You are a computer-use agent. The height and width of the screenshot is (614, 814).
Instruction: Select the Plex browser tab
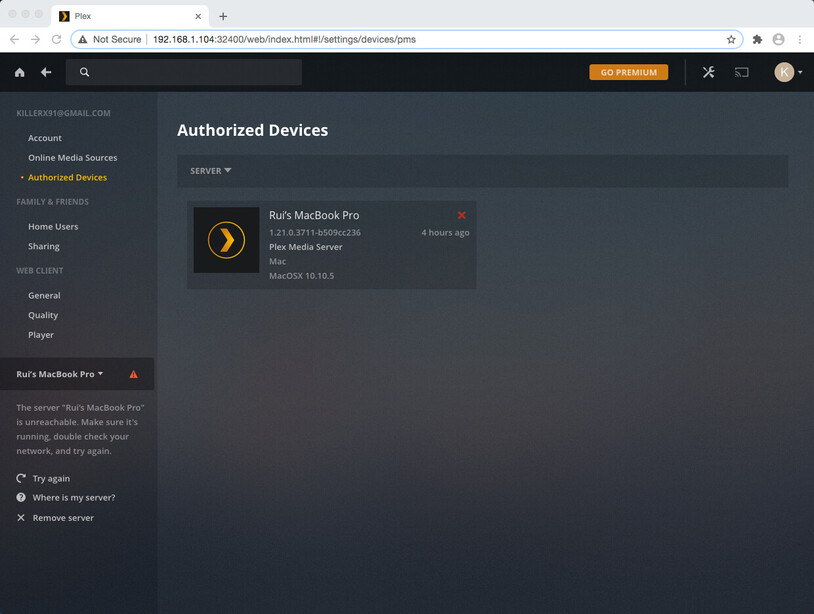tap(130, 16)
